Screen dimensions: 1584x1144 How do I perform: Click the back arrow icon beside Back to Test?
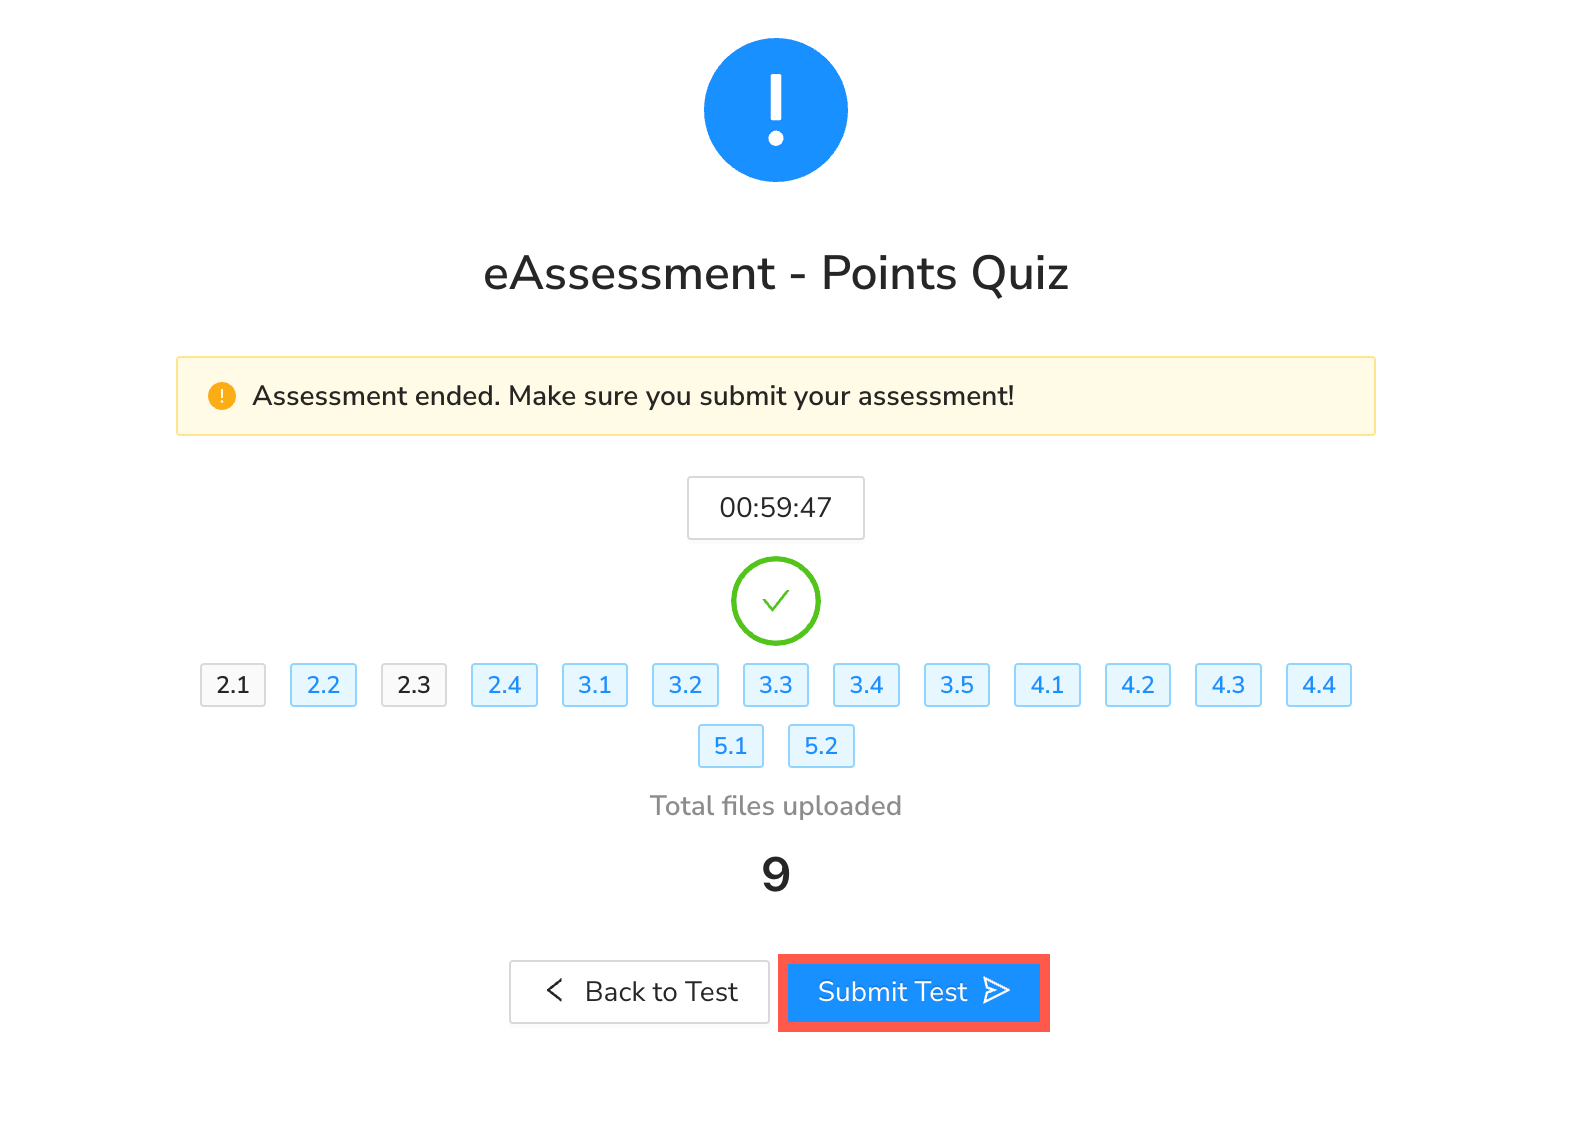coord(554,991)
